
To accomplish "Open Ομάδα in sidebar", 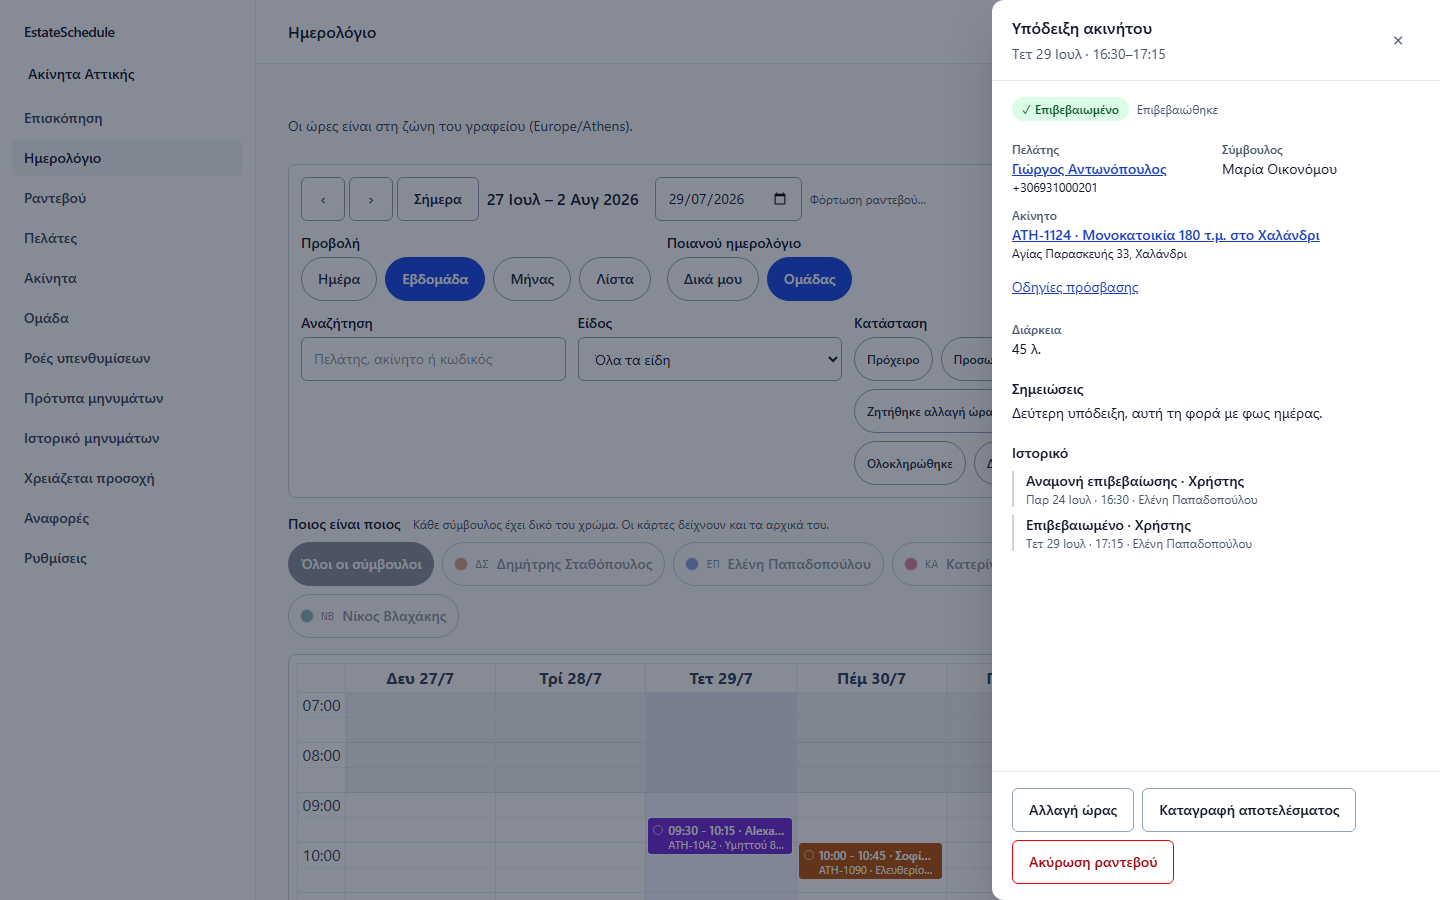I will (127, 318).
